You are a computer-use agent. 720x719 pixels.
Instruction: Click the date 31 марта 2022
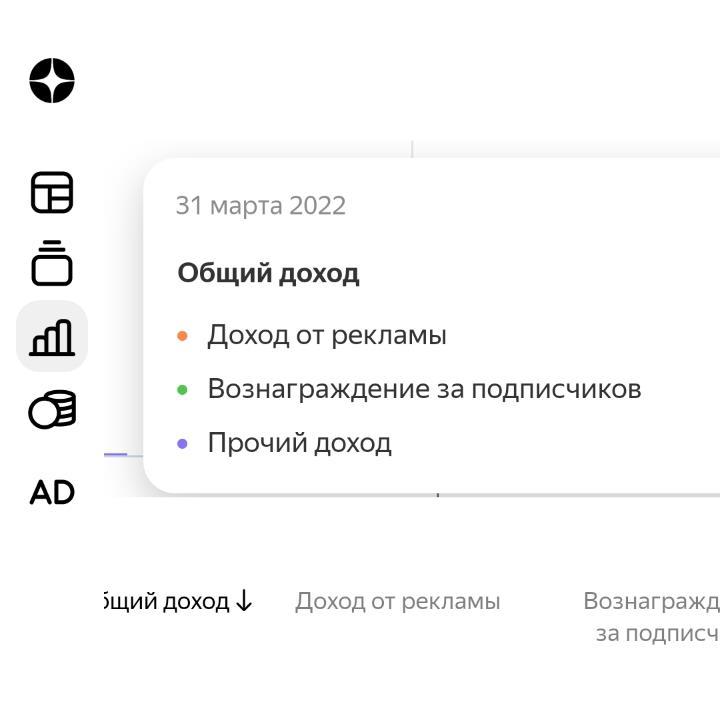[x=261, y=206]
